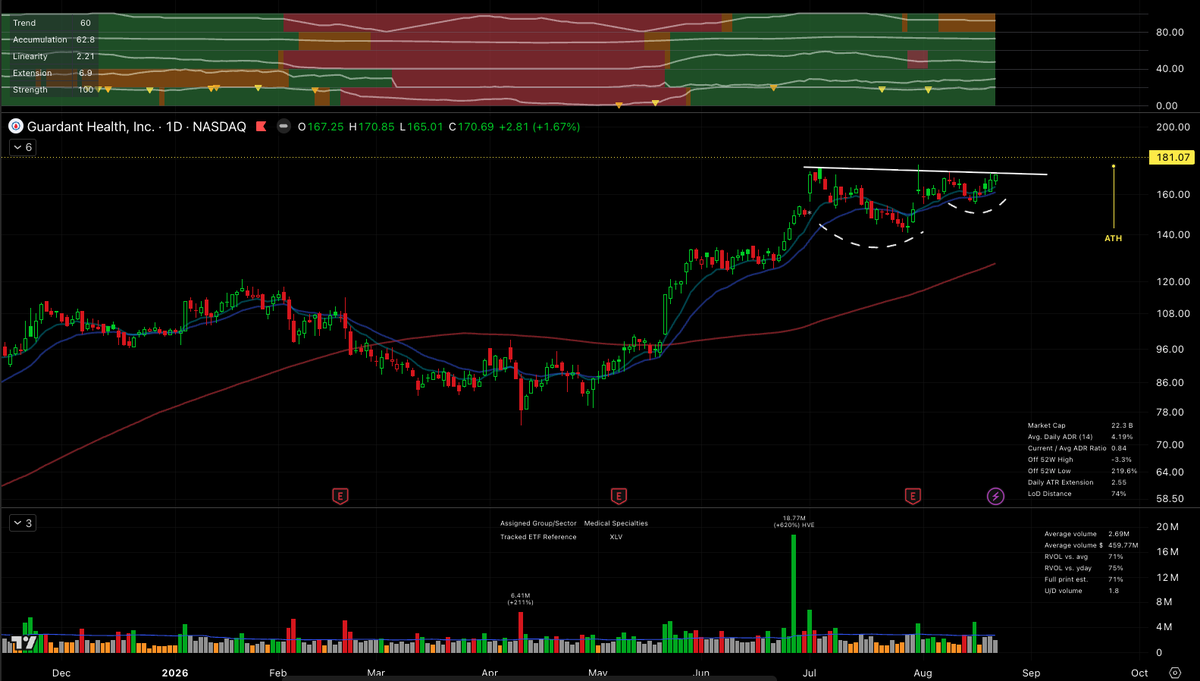Click the 181.07 price label on axis
This screenshot has width=1200, height=681.
pyautogui.click(x=1173, y=158)
